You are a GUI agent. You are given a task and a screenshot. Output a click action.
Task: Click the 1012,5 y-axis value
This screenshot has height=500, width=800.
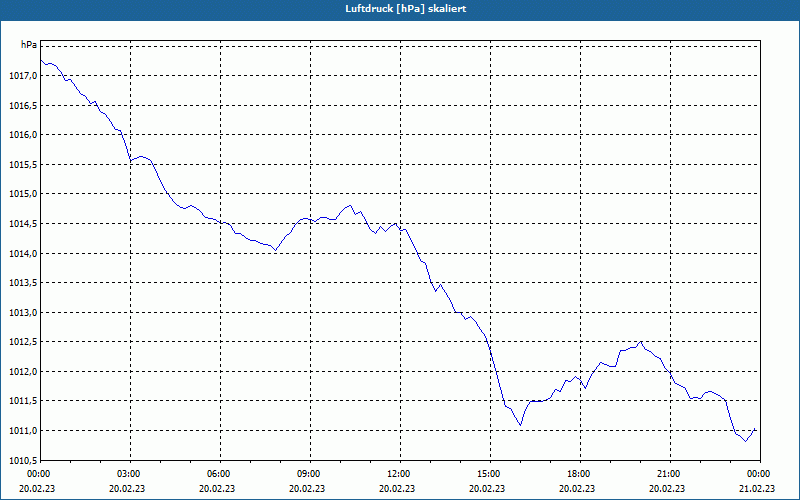pos(22,342)
